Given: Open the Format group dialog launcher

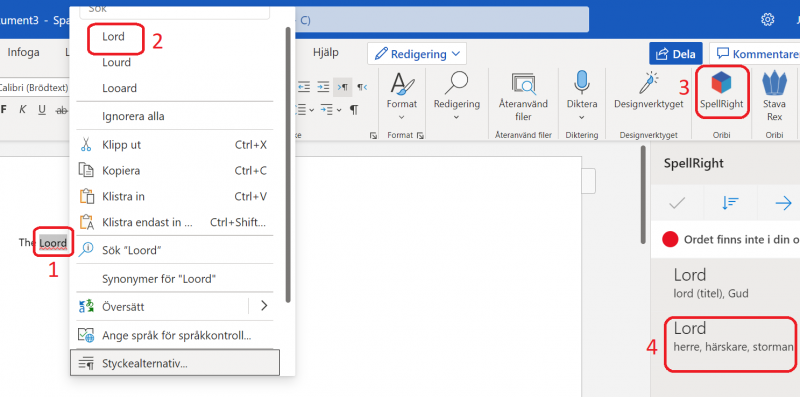Looking at the screenshot, I should pos(420,135).
